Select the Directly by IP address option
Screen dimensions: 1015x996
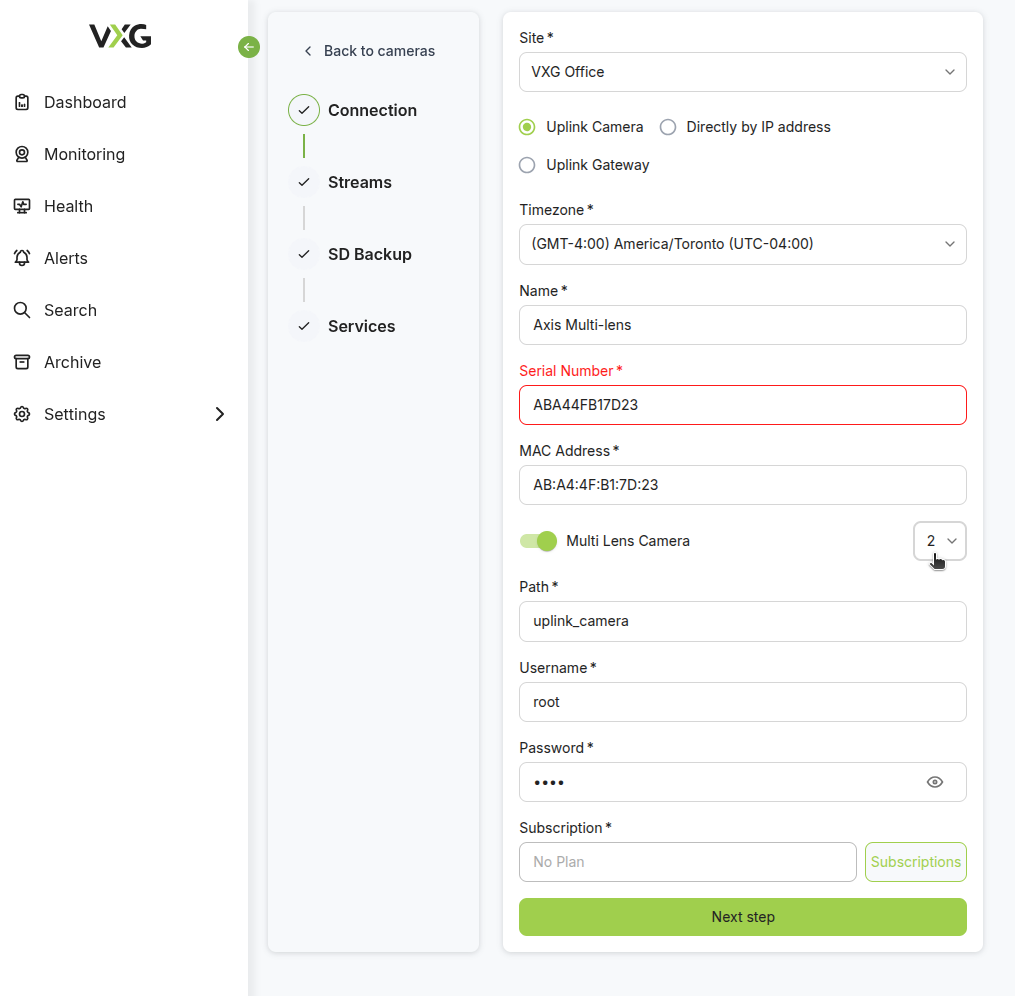[668, 127]
